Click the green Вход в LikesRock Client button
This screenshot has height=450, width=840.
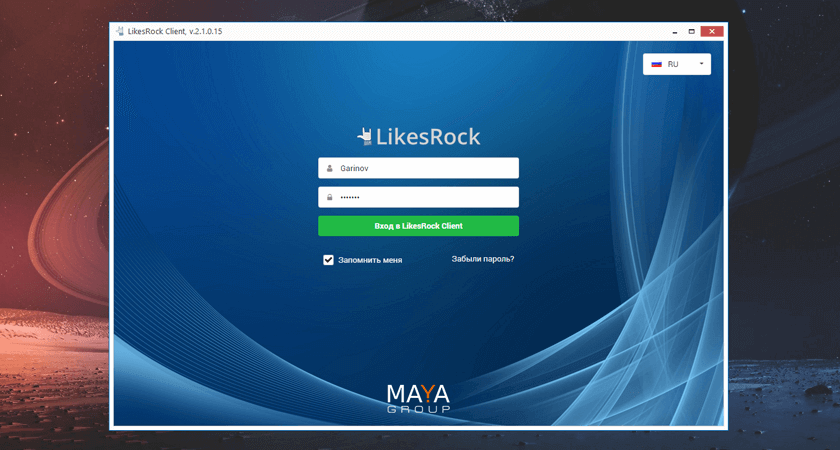[x=418, y=226]
